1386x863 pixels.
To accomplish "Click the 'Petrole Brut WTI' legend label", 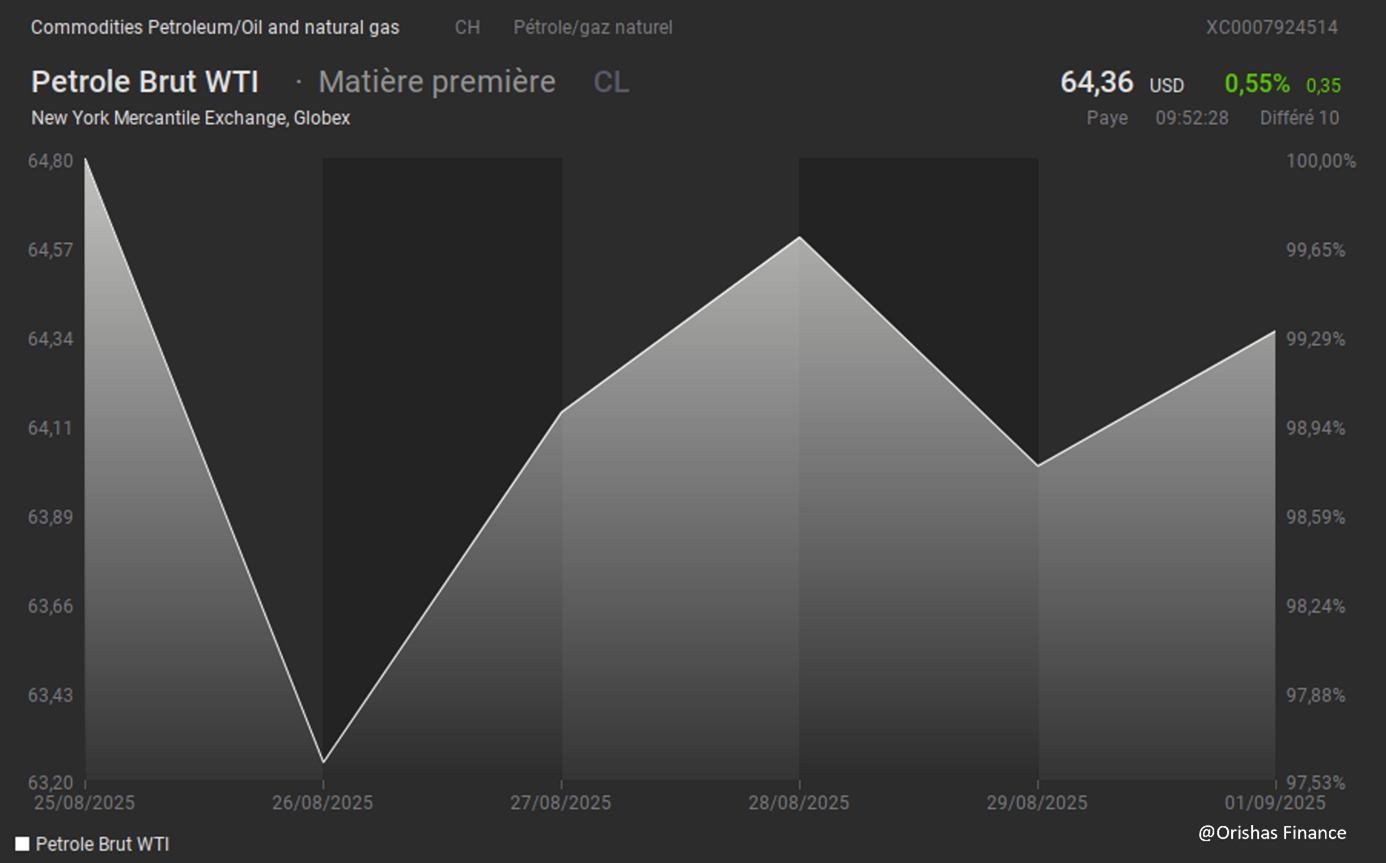I will pyautogui.click(x=102, y=844).
